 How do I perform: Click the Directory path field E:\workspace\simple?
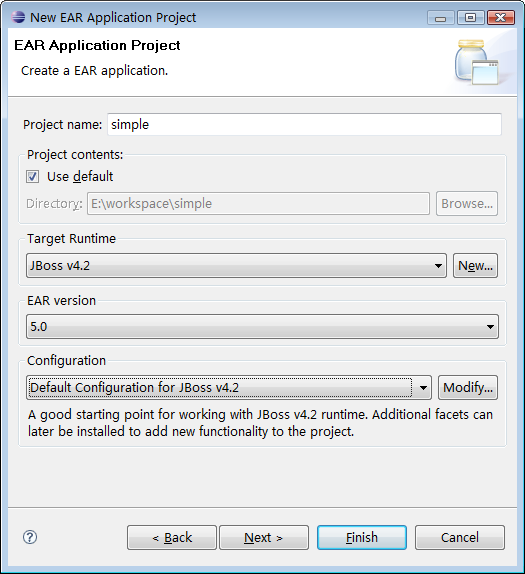(258, 204)
